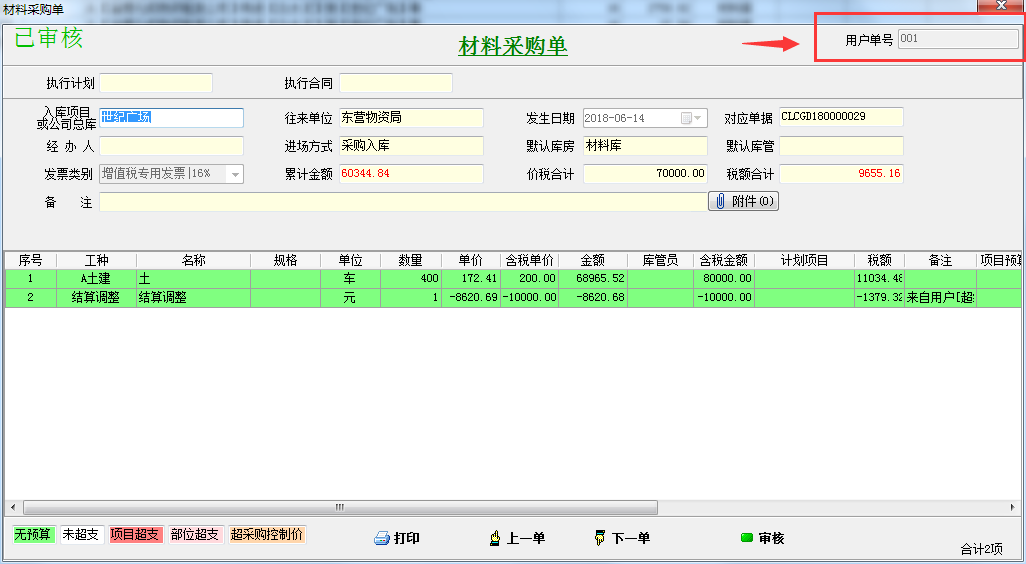
Task: Click the 入库项目 field showing 世纪广场
Action: [171, 118]
